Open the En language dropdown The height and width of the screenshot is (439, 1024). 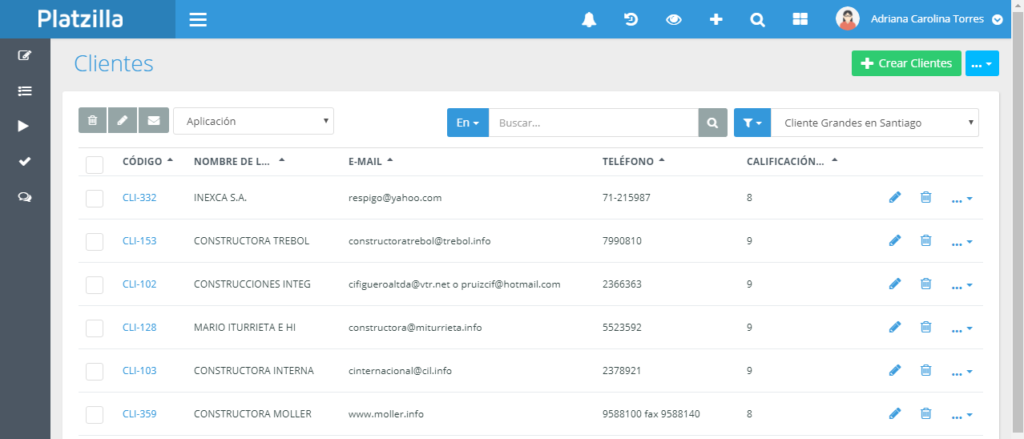click(x=467, y=122)
